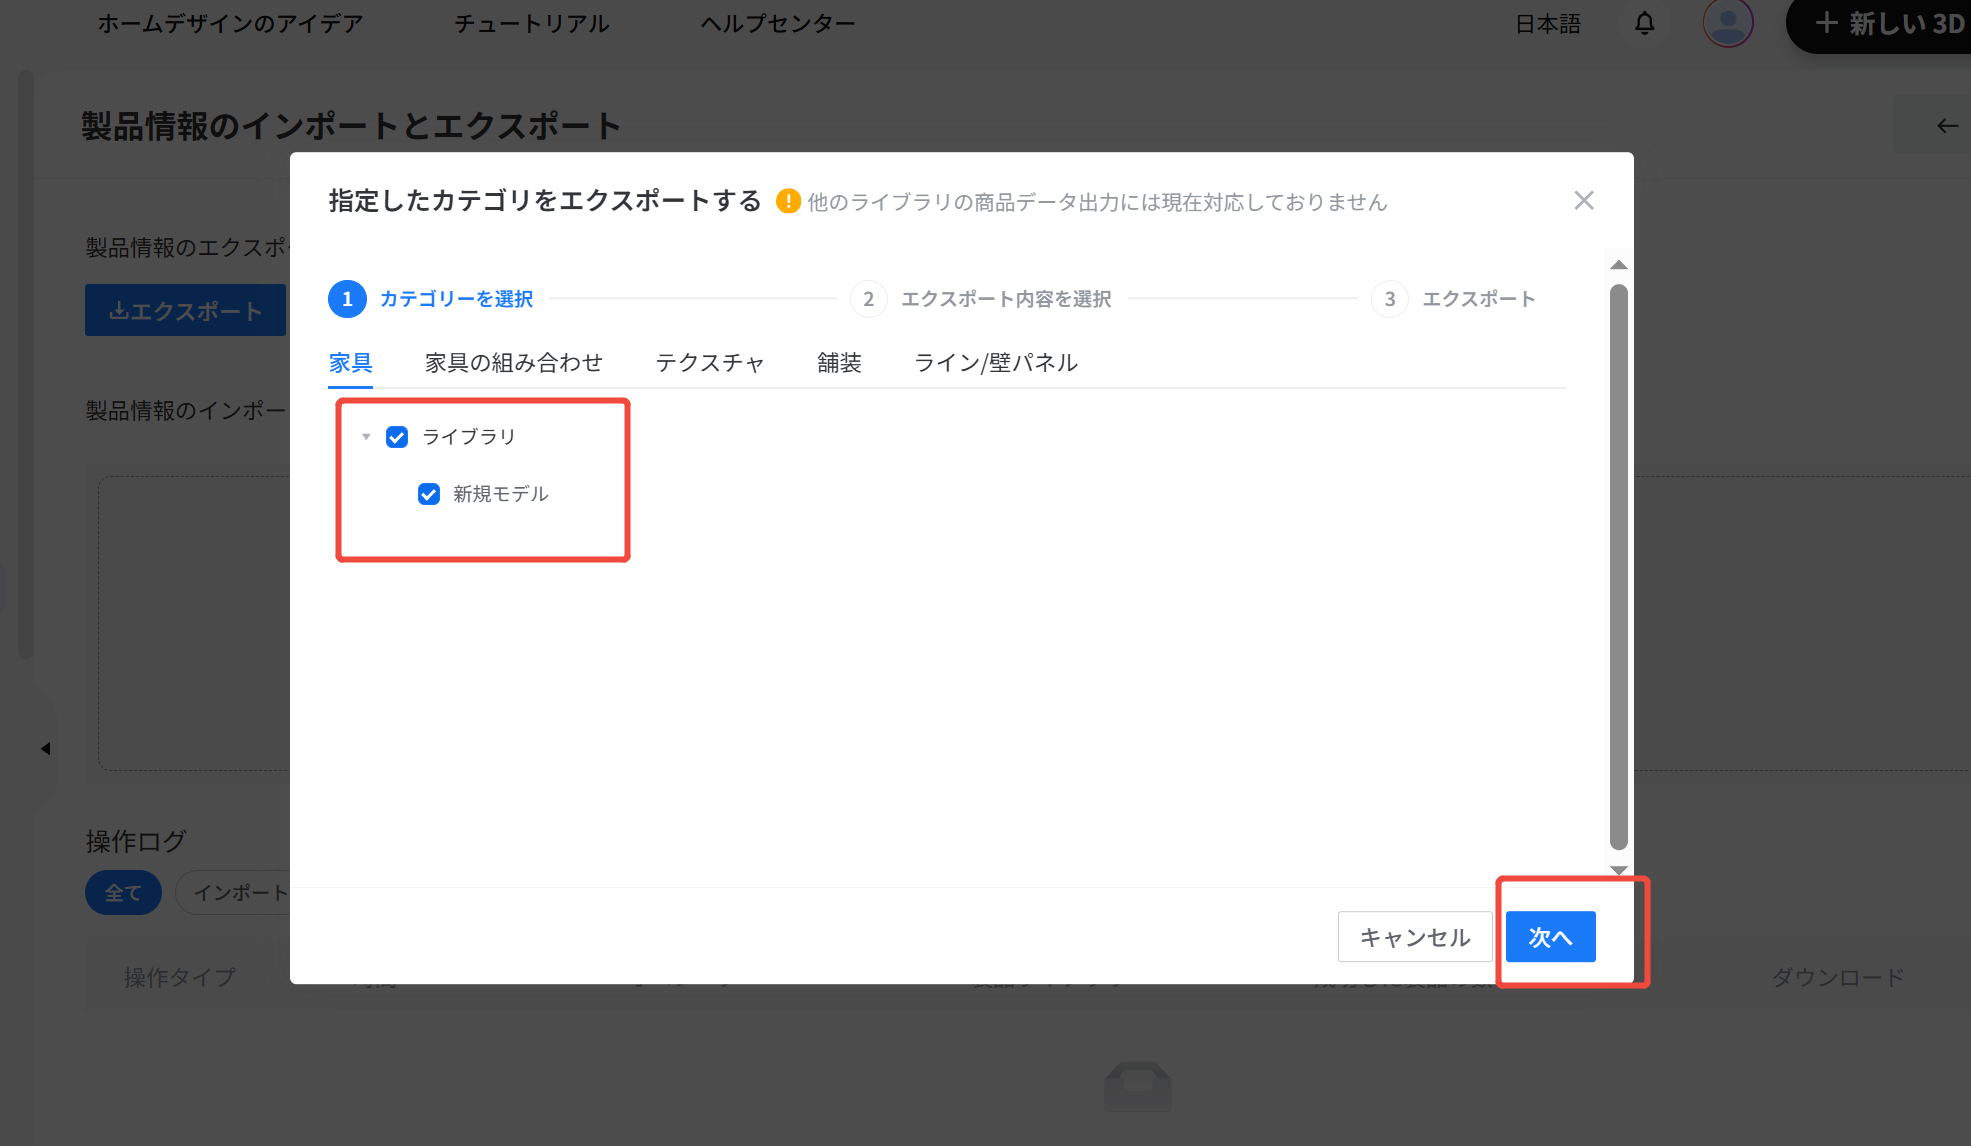Select the 全て log filter pill
The height and width of the screenshot is (1146, 1971).
point(123,892)
